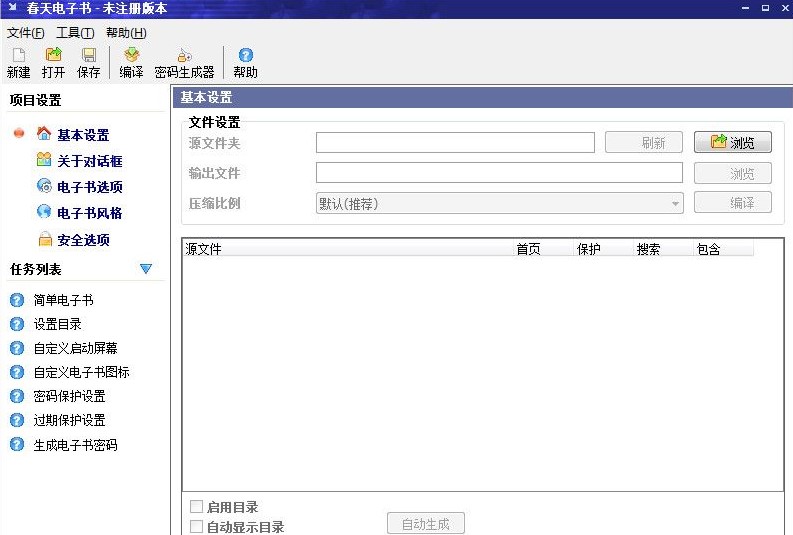The height and width of the screenshot is (535, 793).
Task: Click the 首页 column header
Action: tap(544, 249)
